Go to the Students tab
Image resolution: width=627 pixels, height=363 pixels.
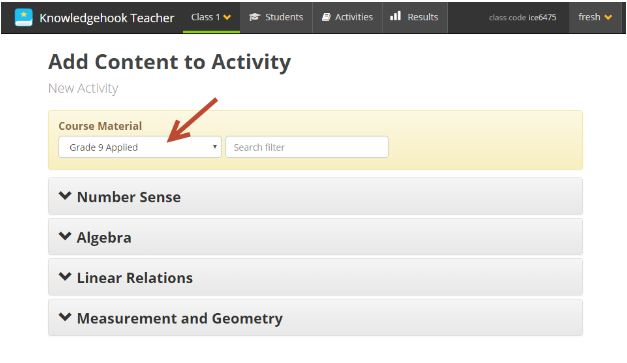coord(276,17)
